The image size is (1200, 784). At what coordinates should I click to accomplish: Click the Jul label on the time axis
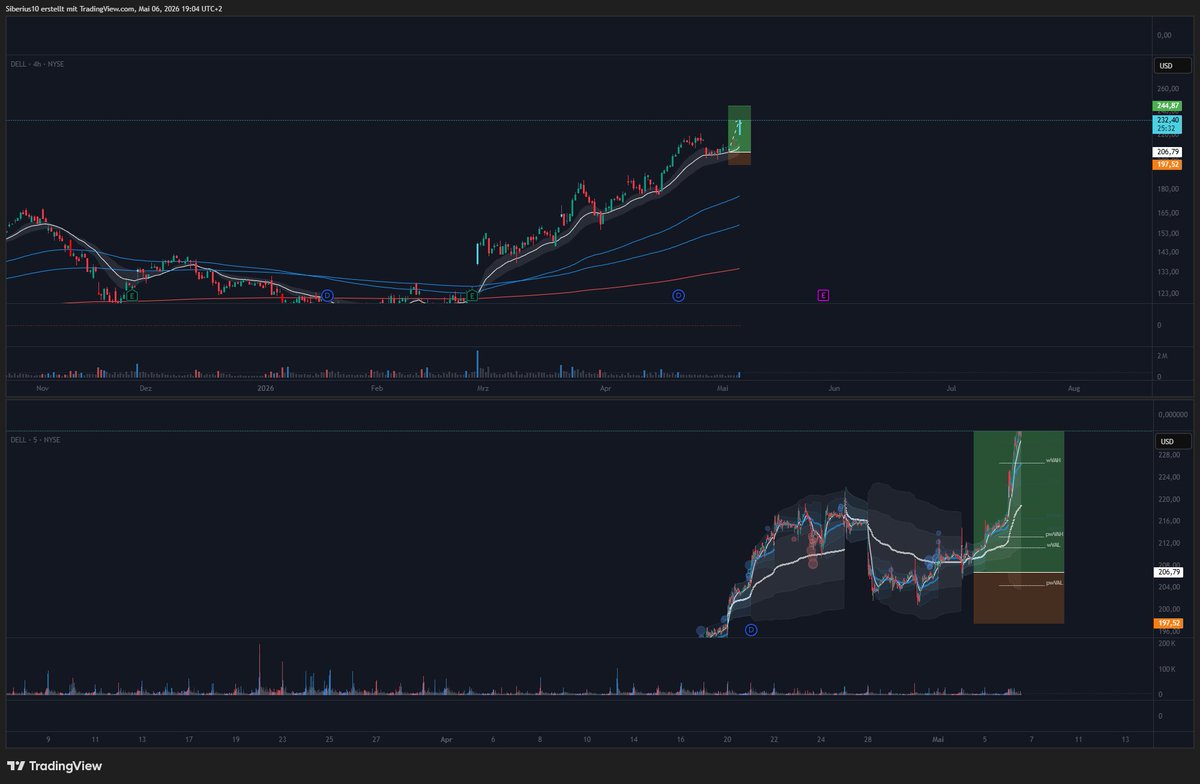tap(951, 387)
